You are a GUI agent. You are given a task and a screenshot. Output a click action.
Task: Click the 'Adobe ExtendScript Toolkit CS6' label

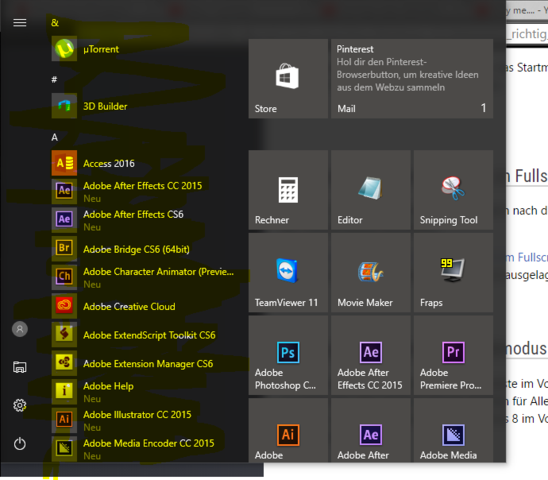pos(149,335)
